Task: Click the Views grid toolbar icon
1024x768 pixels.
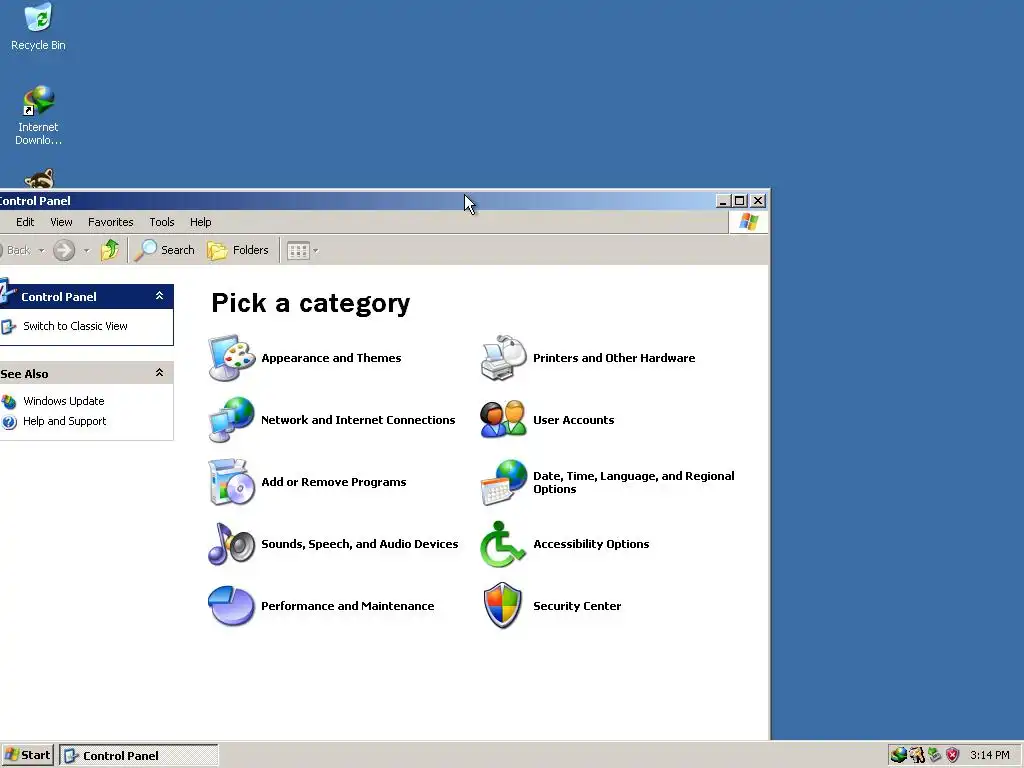Action: [298, 251]
